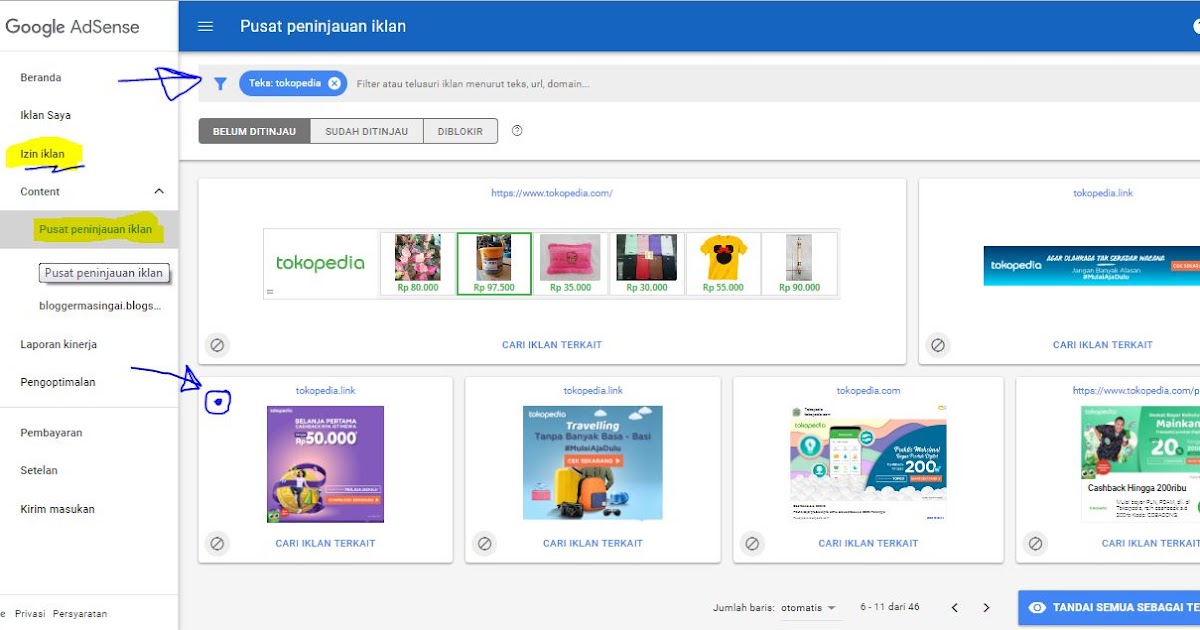Switch to the SUDAH DITINJAU tab
Screen dimensions: 1200x630
tap(368, 130)
